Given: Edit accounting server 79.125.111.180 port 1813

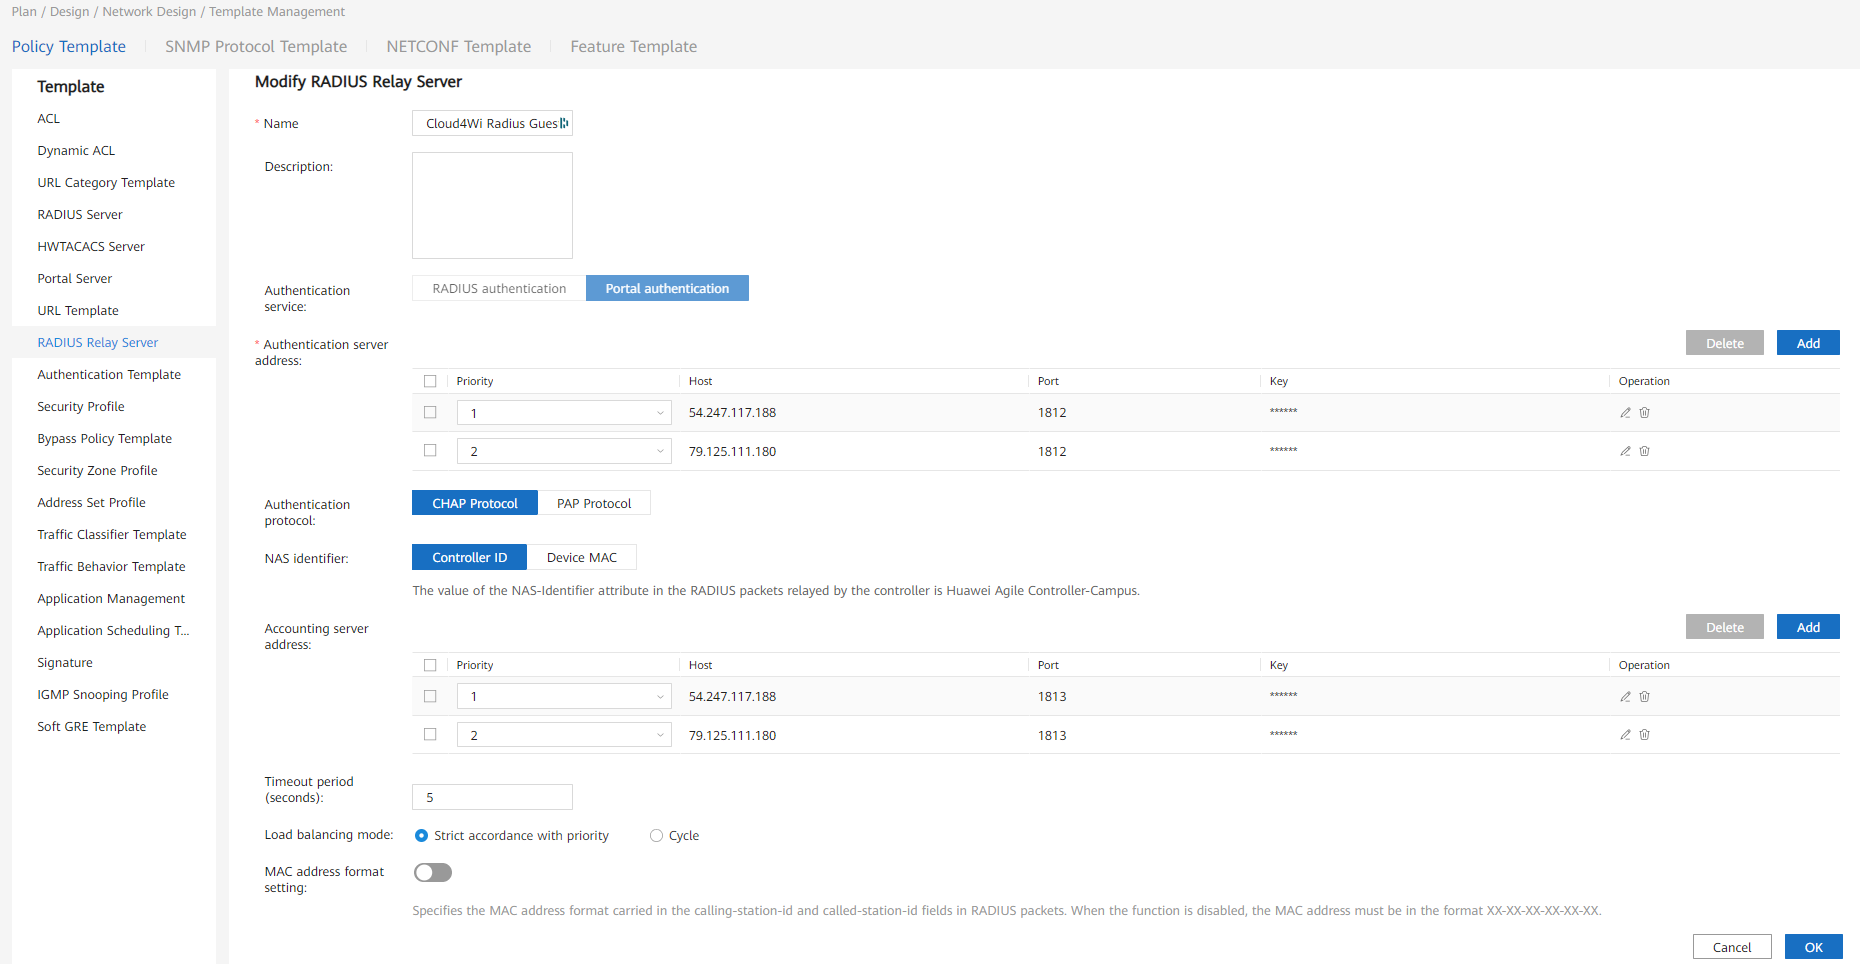Looking at the screenshot, I should click(x=1625, y=735).
